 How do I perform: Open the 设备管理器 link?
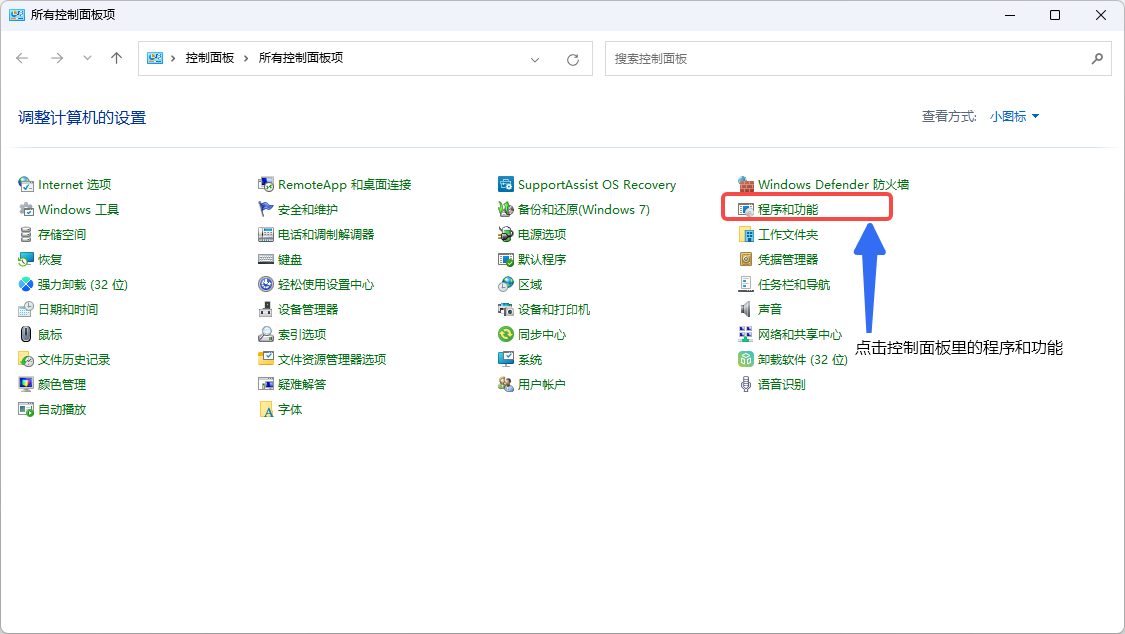[x=308, y=309]
